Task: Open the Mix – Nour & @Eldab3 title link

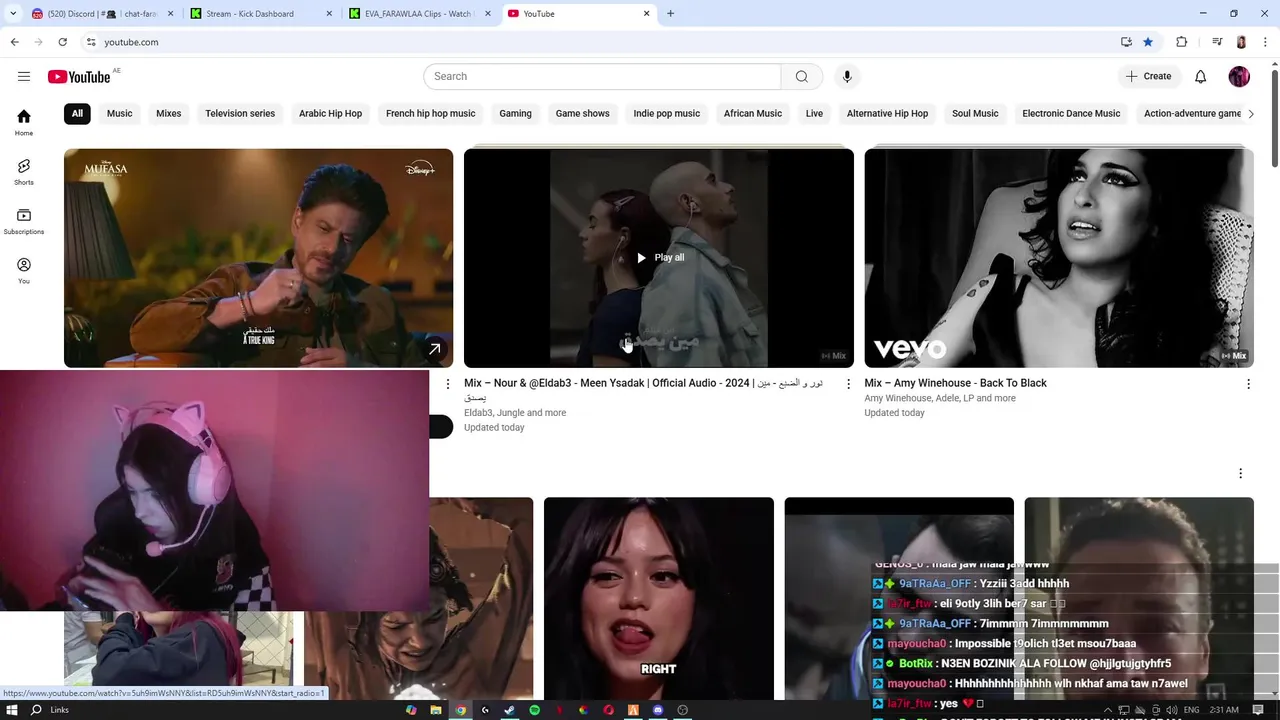Action: coord(643,389)
